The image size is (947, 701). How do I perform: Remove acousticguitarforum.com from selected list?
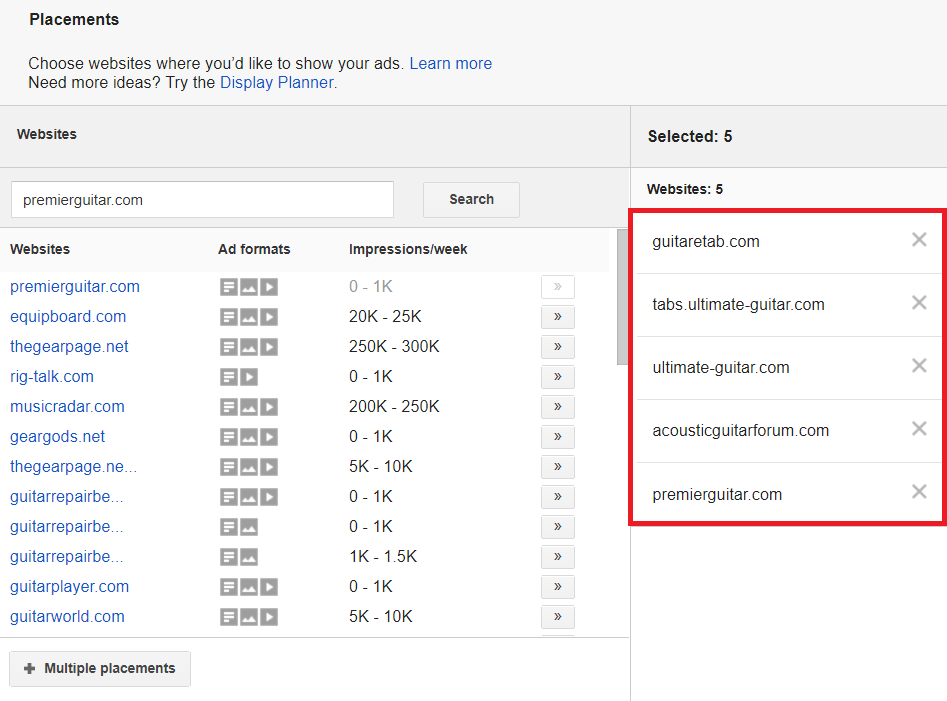pyautogui.click(x=919, y=429)
